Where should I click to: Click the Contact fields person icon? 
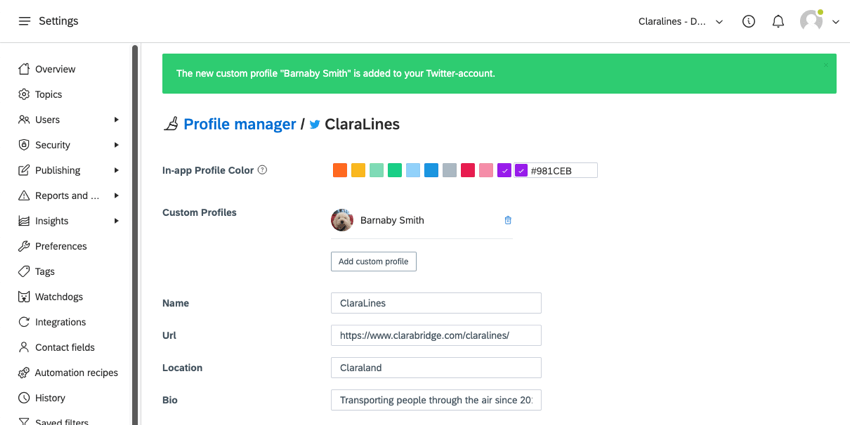[x=23, y=347]
